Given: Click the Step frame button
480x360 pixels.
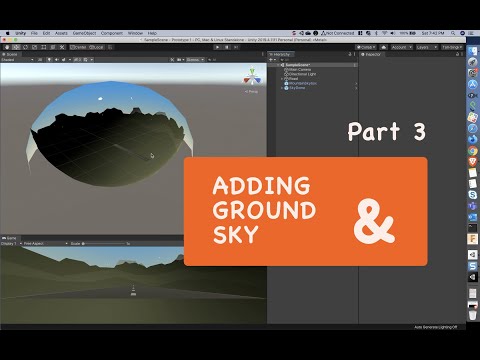Looking at the screenshot, I should coord(236,47).
